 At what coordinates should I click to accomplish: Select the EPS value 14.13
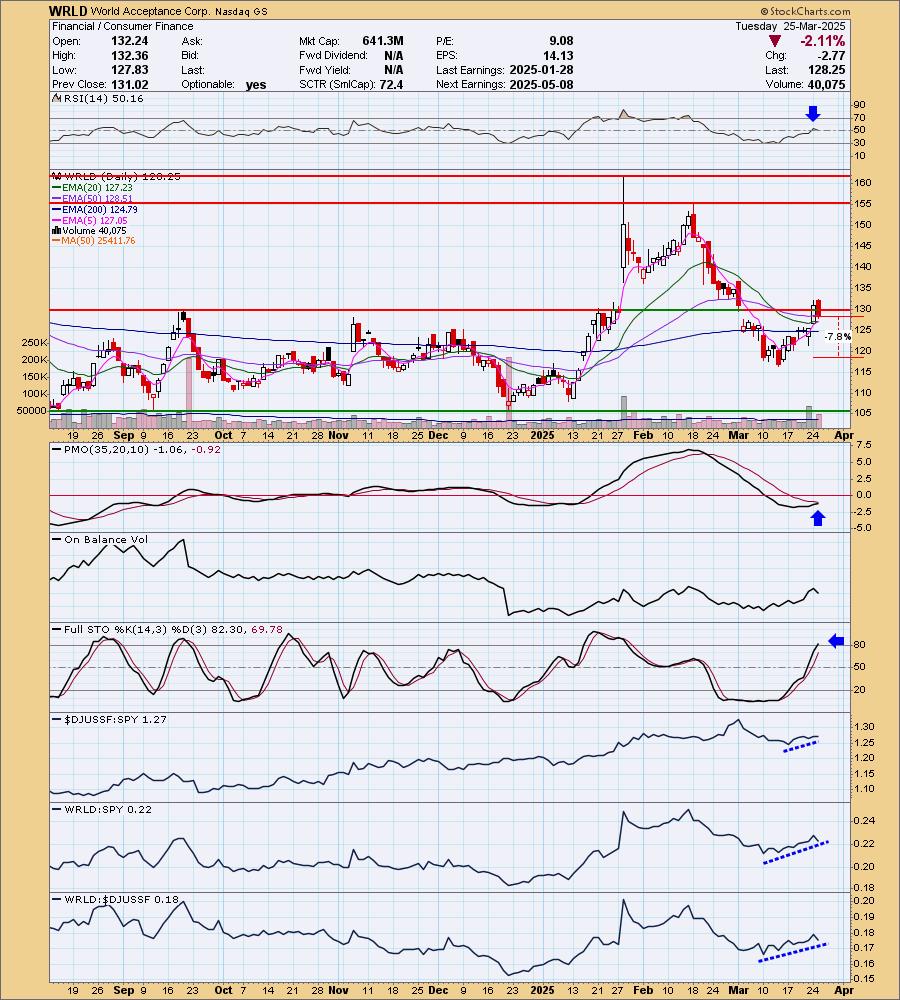coord(558,55)
